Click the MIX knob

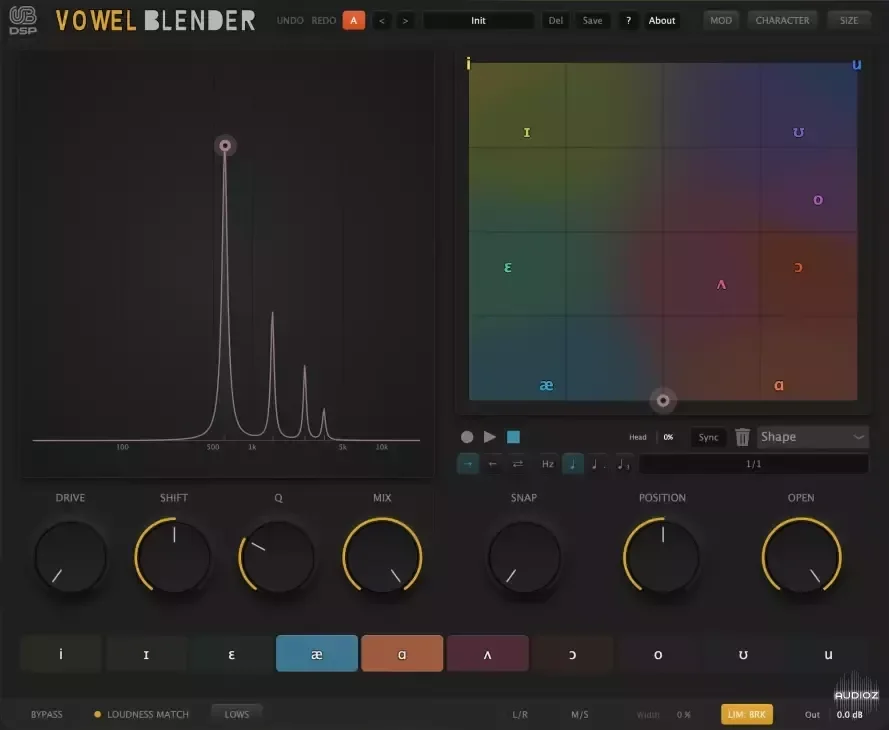(382, 557)
